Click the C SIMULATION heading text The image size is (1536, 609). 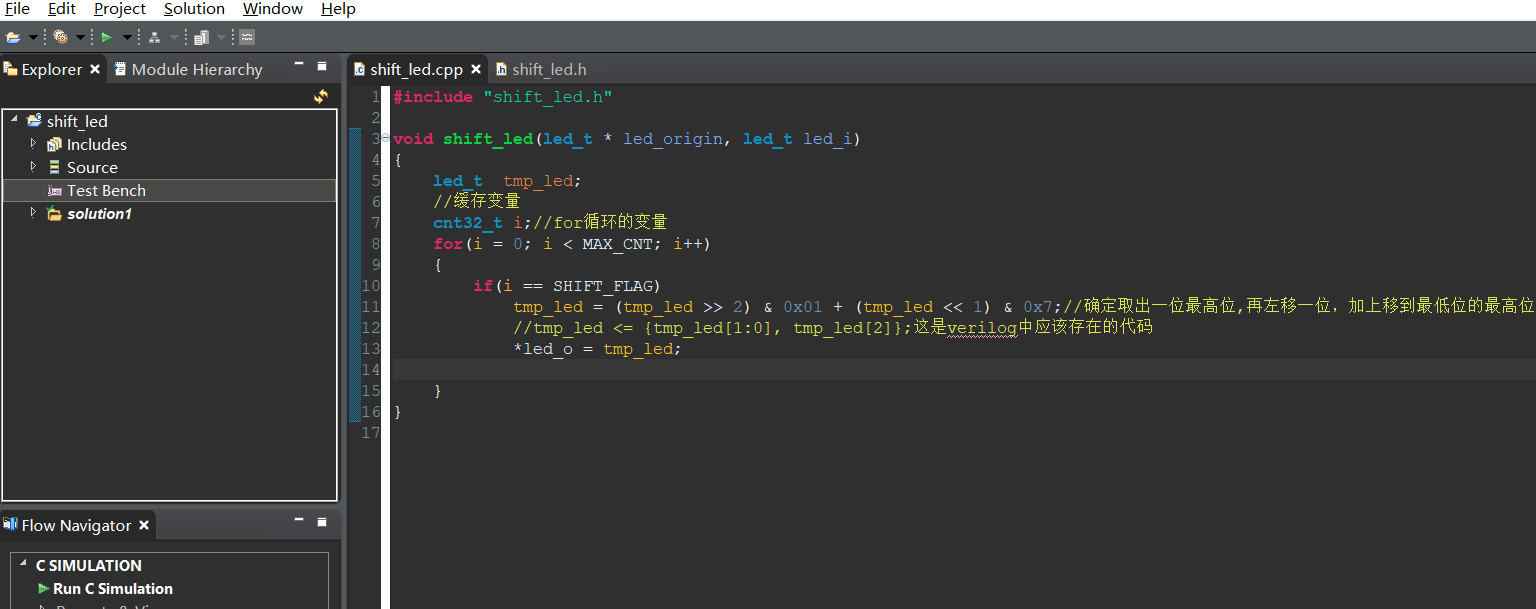pos(89,565)
